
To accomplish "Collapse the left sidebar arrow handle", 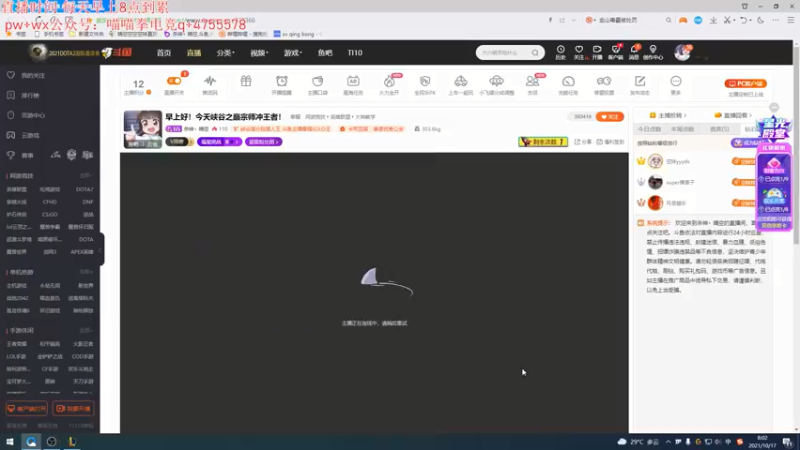I will click(101, 249).
